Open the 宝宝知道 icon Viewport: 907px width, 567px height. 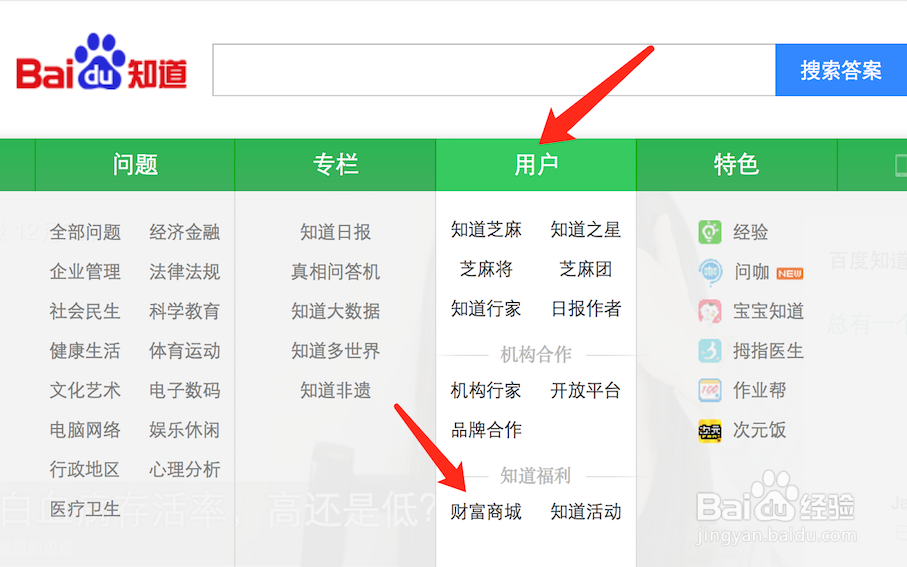[710, 311]
